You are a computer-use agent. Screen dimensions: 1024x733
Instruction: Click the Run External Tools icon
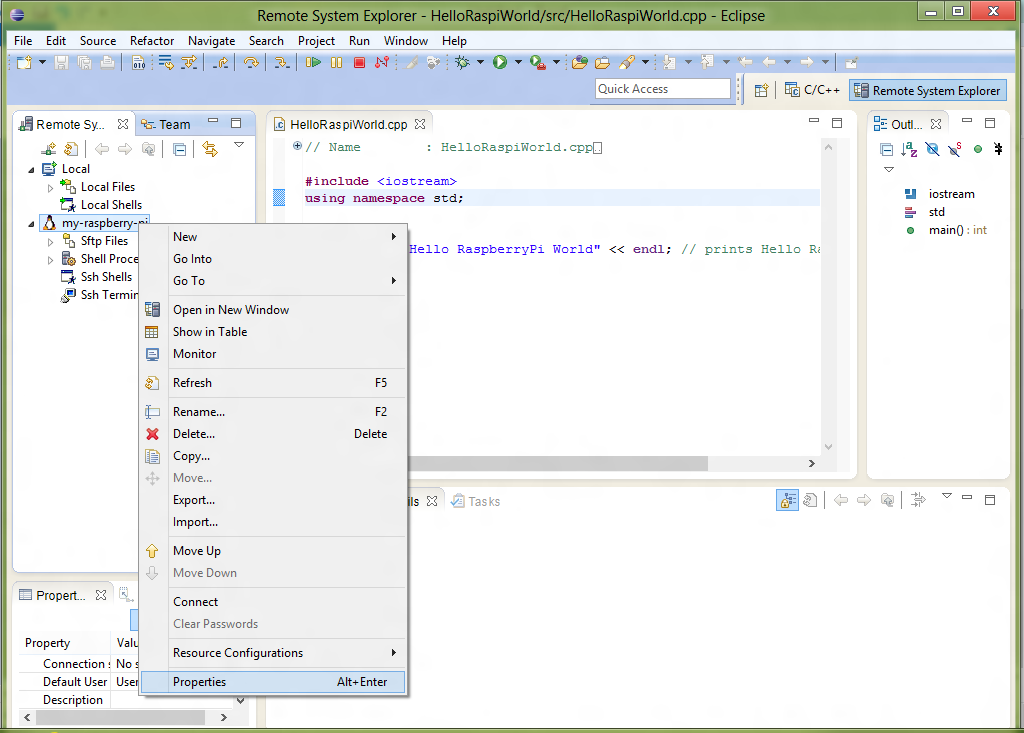(x=537, y=63)
